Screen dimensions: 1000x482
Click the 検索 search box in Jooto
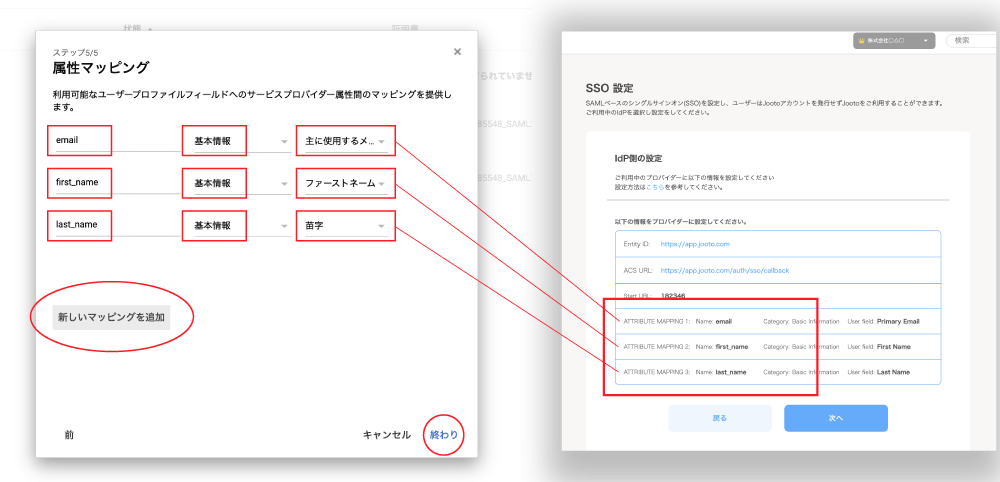point(973,40)
